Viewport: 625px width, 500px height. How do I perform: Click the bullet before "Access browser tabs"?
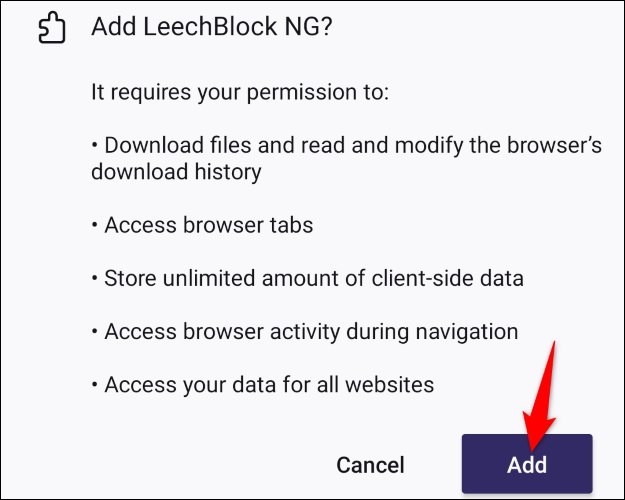pyautogui.click(x=95, y=225)
